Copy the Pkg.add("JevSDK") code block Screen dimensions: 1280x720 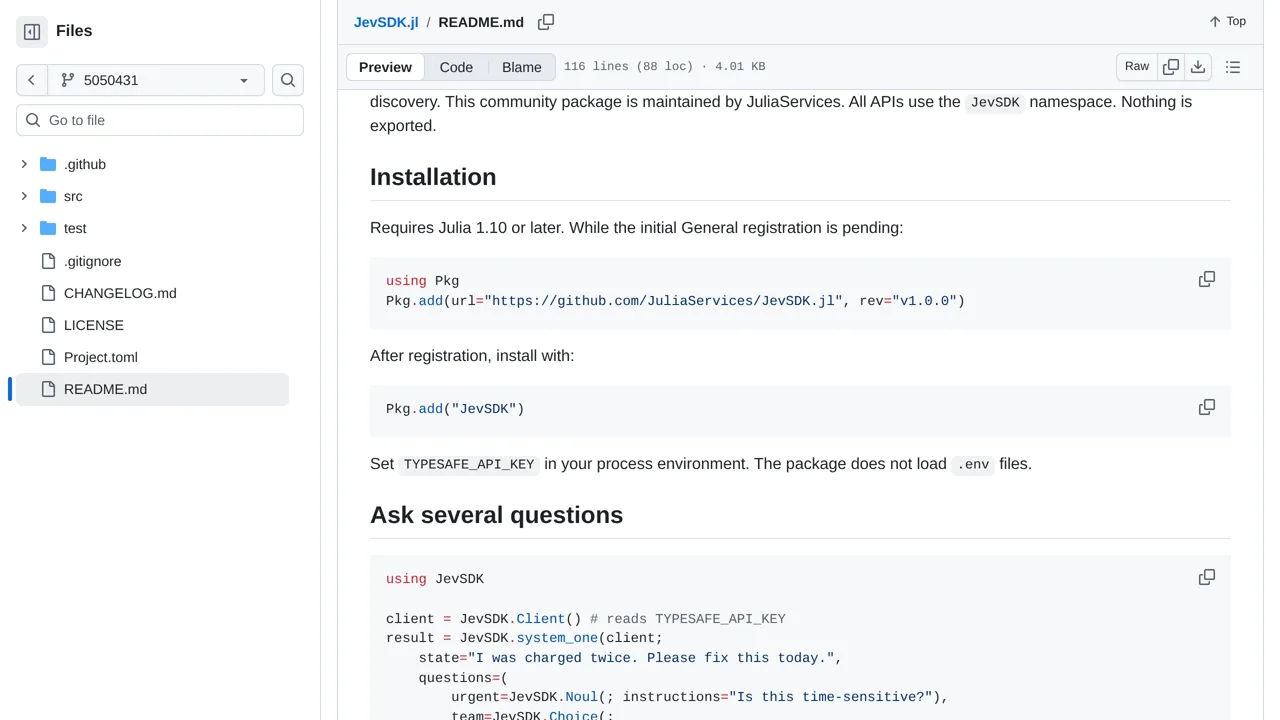coord(1207,407)
